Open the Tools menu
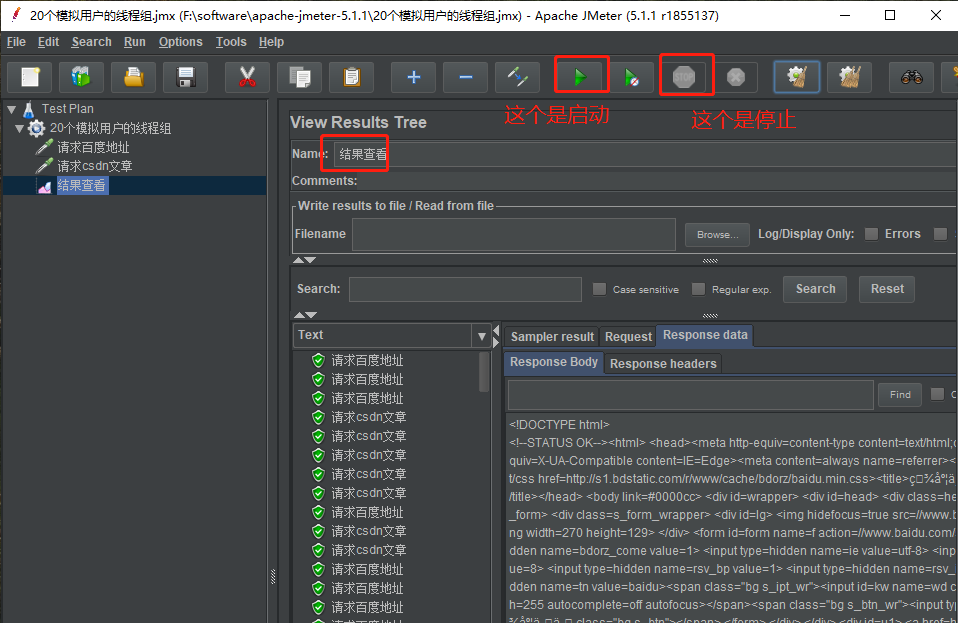 pyautogui.click(x=231, y=42)
